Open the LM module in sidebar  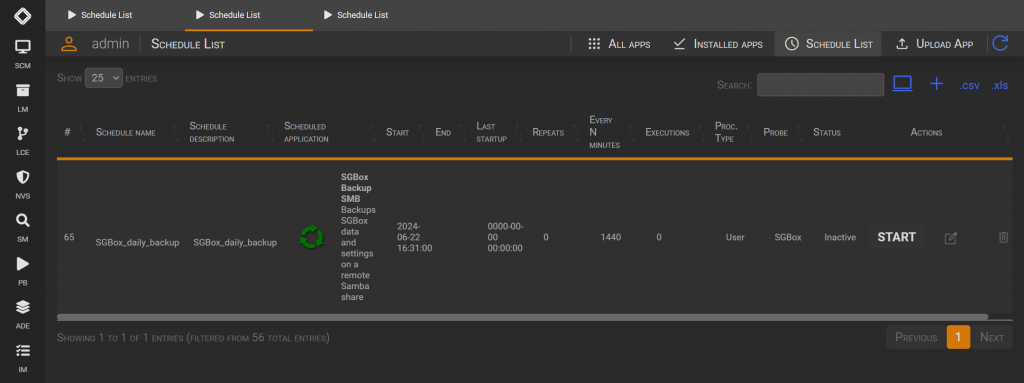click(22, 96)
